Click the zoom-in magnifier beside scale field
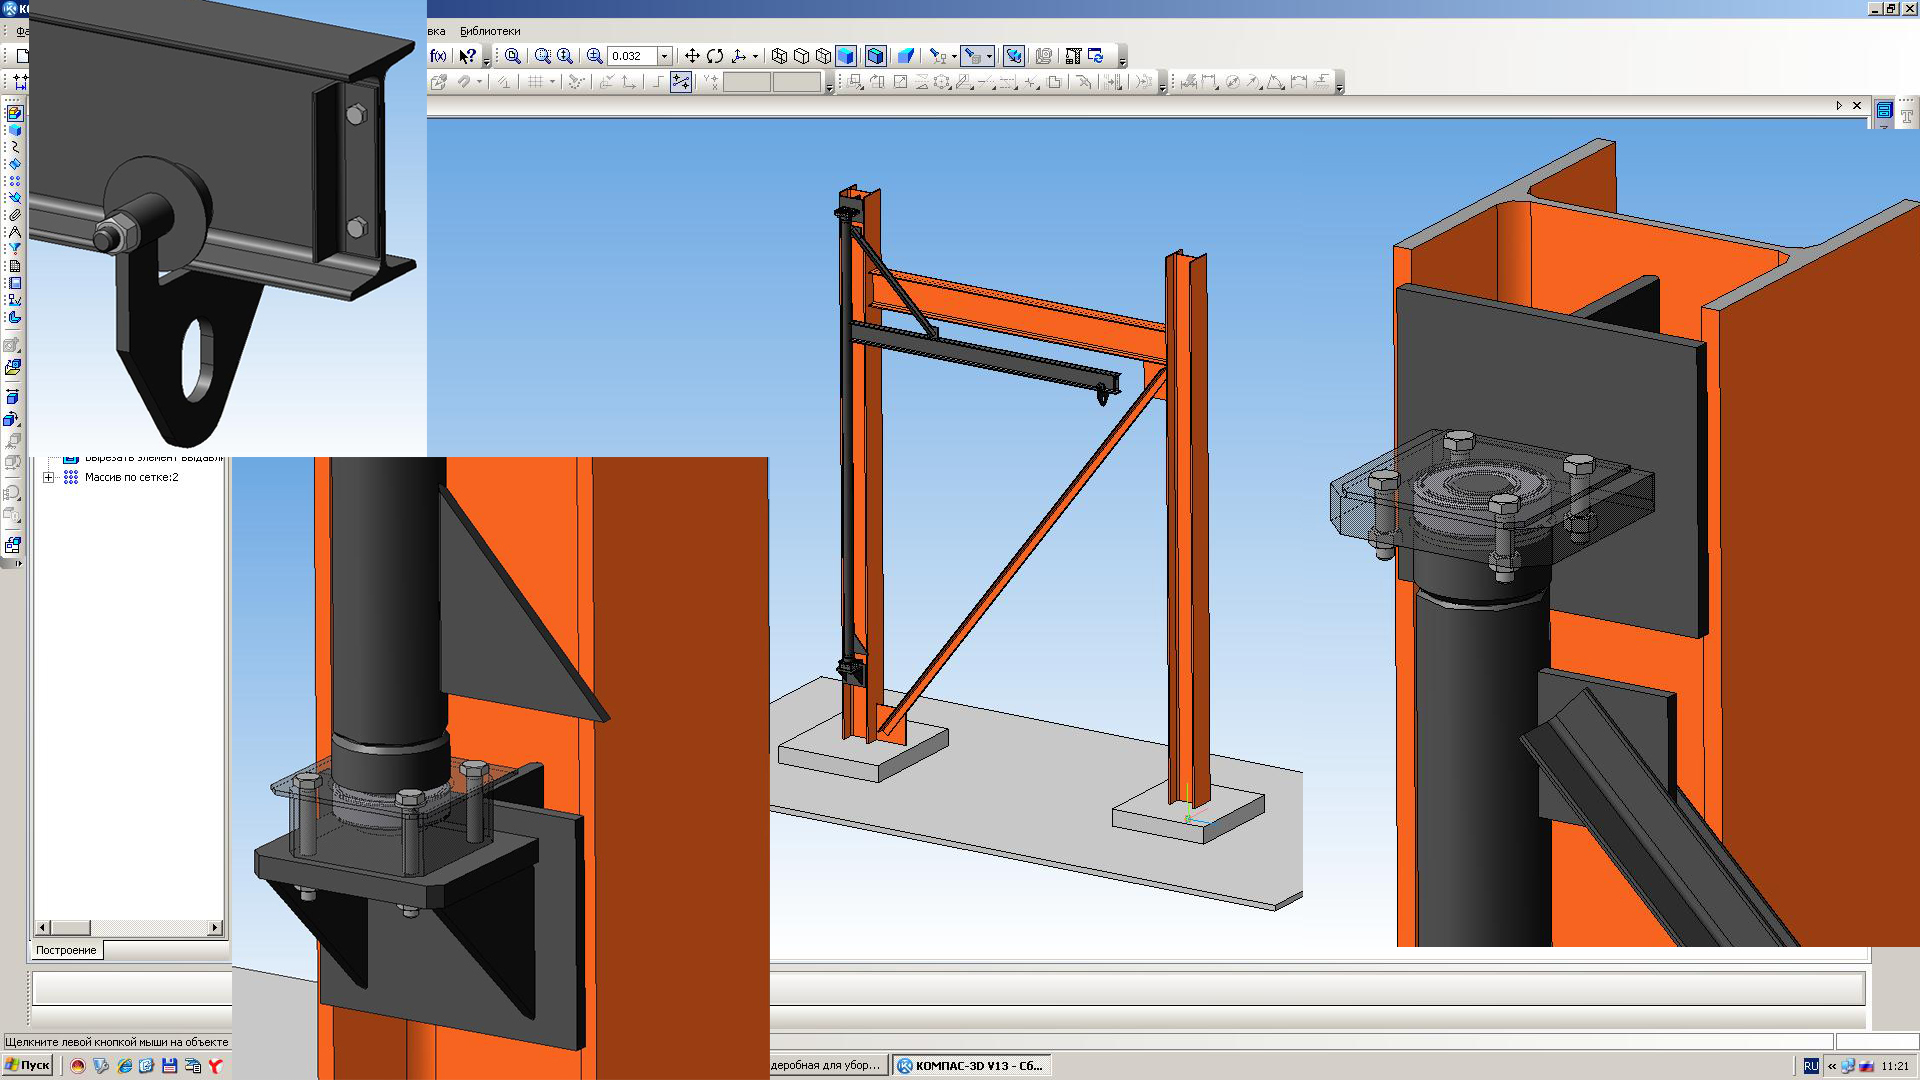 tap(595, 56)
